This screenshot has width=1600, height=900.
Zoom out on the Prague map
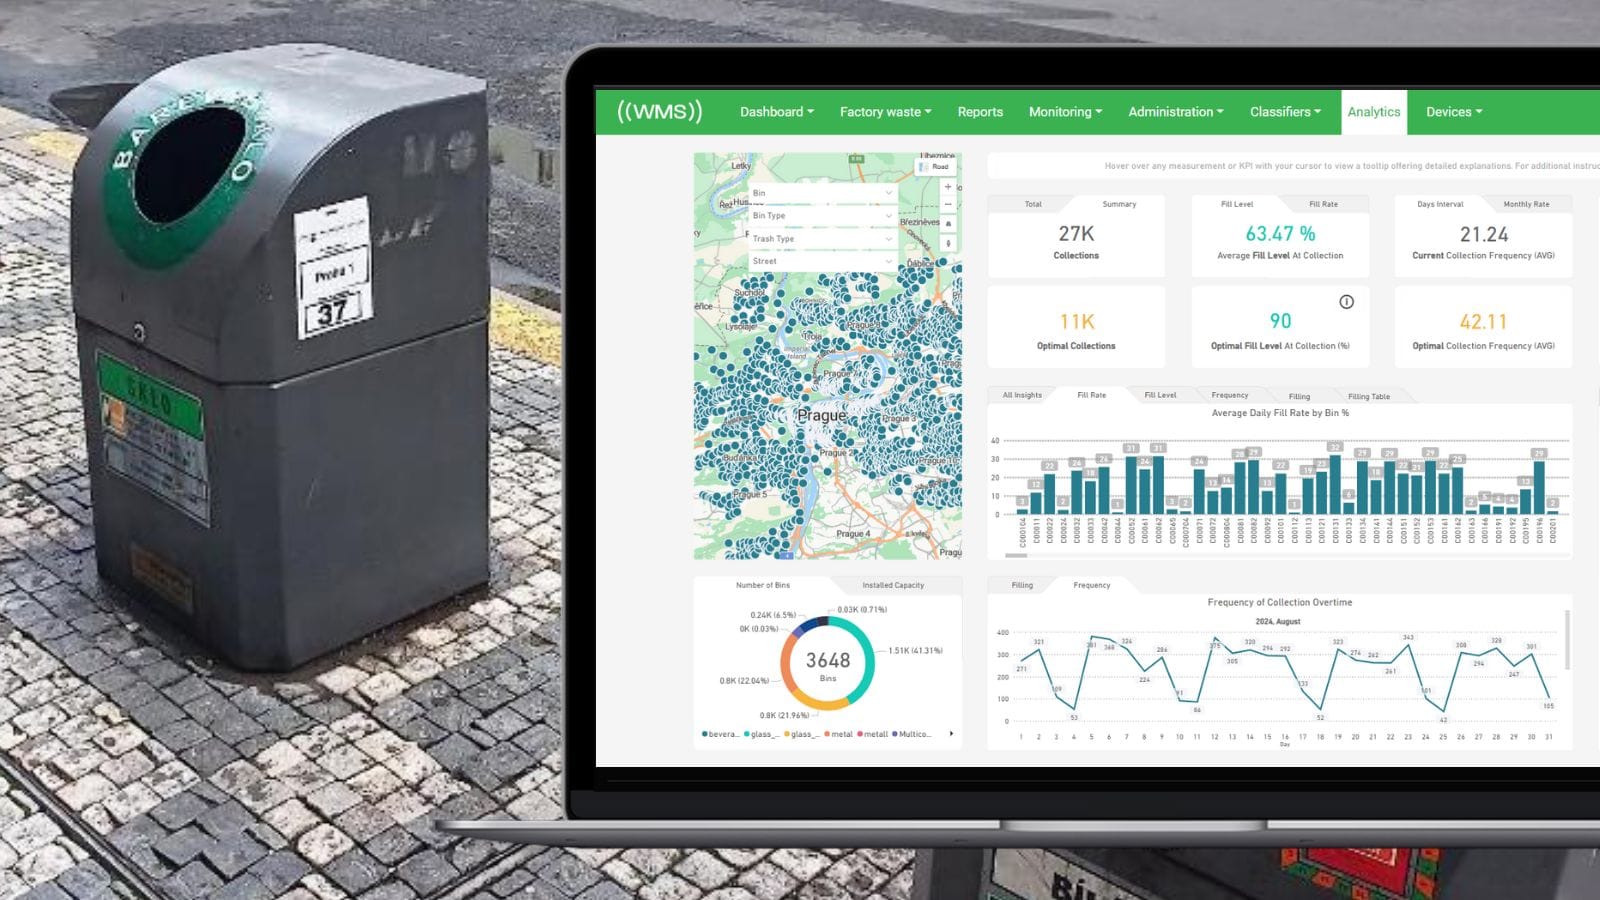948,205
